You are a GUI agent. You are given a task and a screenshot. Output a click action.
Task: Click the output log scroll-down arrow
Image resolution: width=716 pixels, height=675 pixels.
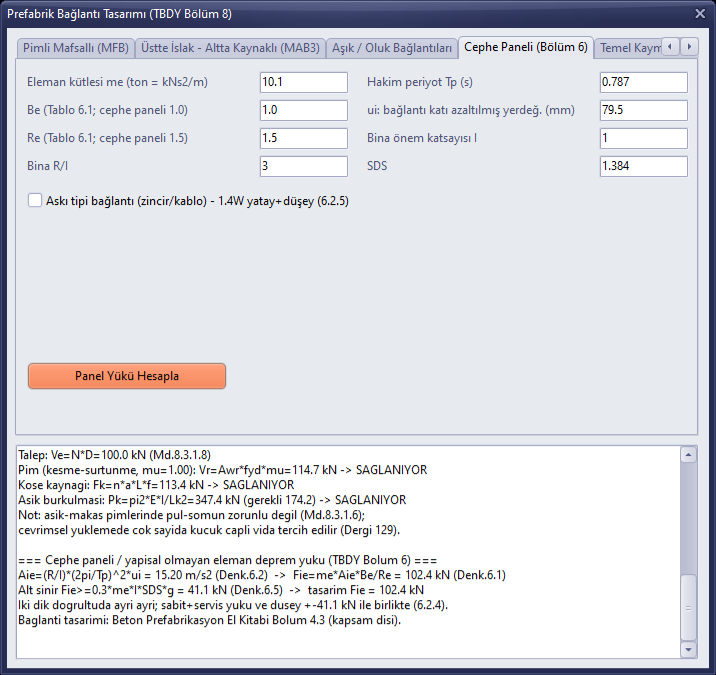[x=688, y=649]
